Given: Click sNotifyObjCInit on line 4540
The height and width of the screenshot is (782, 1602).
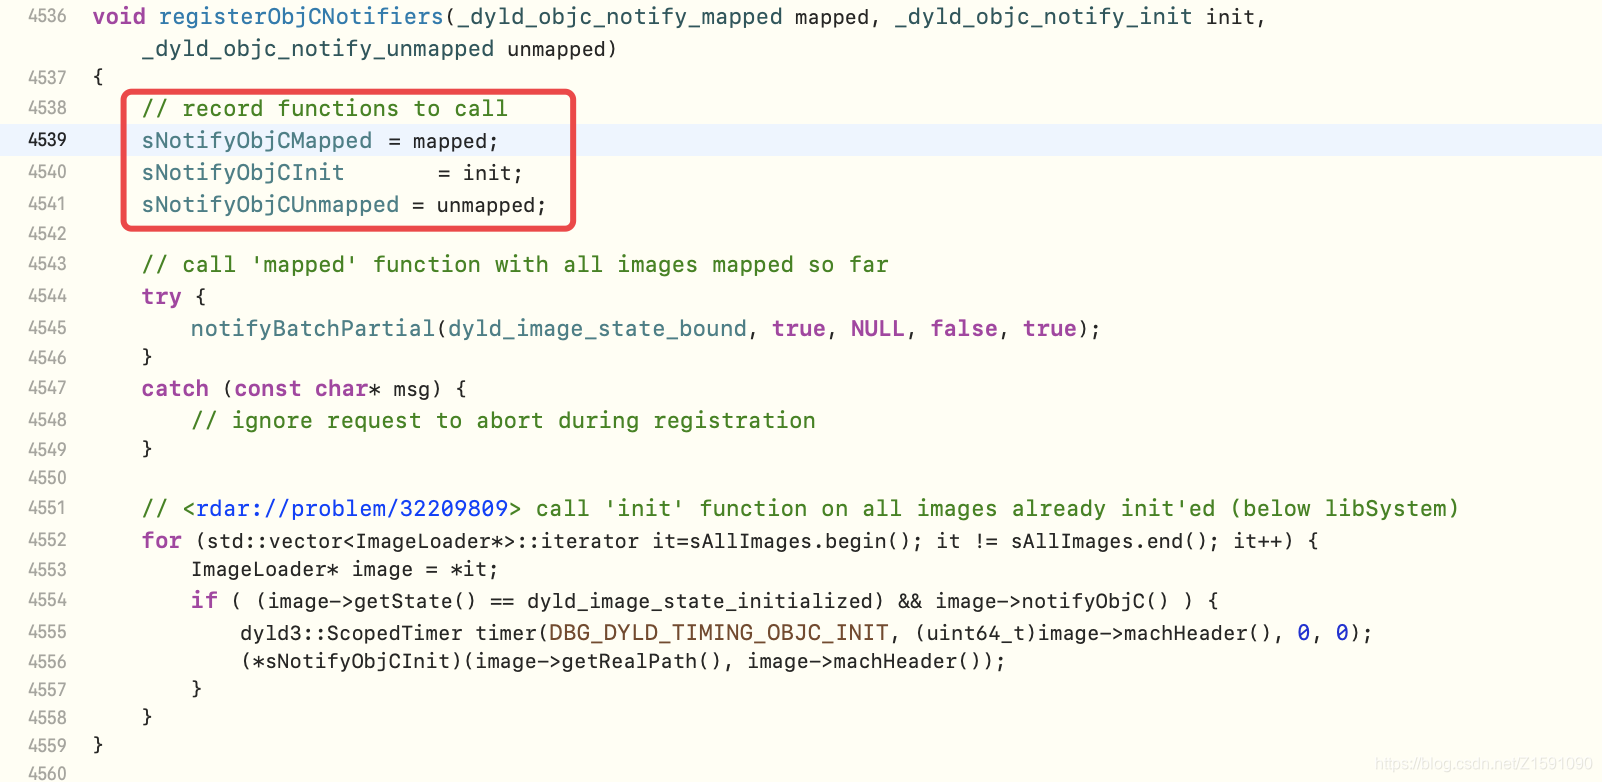Looking at the screenshot, I should click(243, 173).
